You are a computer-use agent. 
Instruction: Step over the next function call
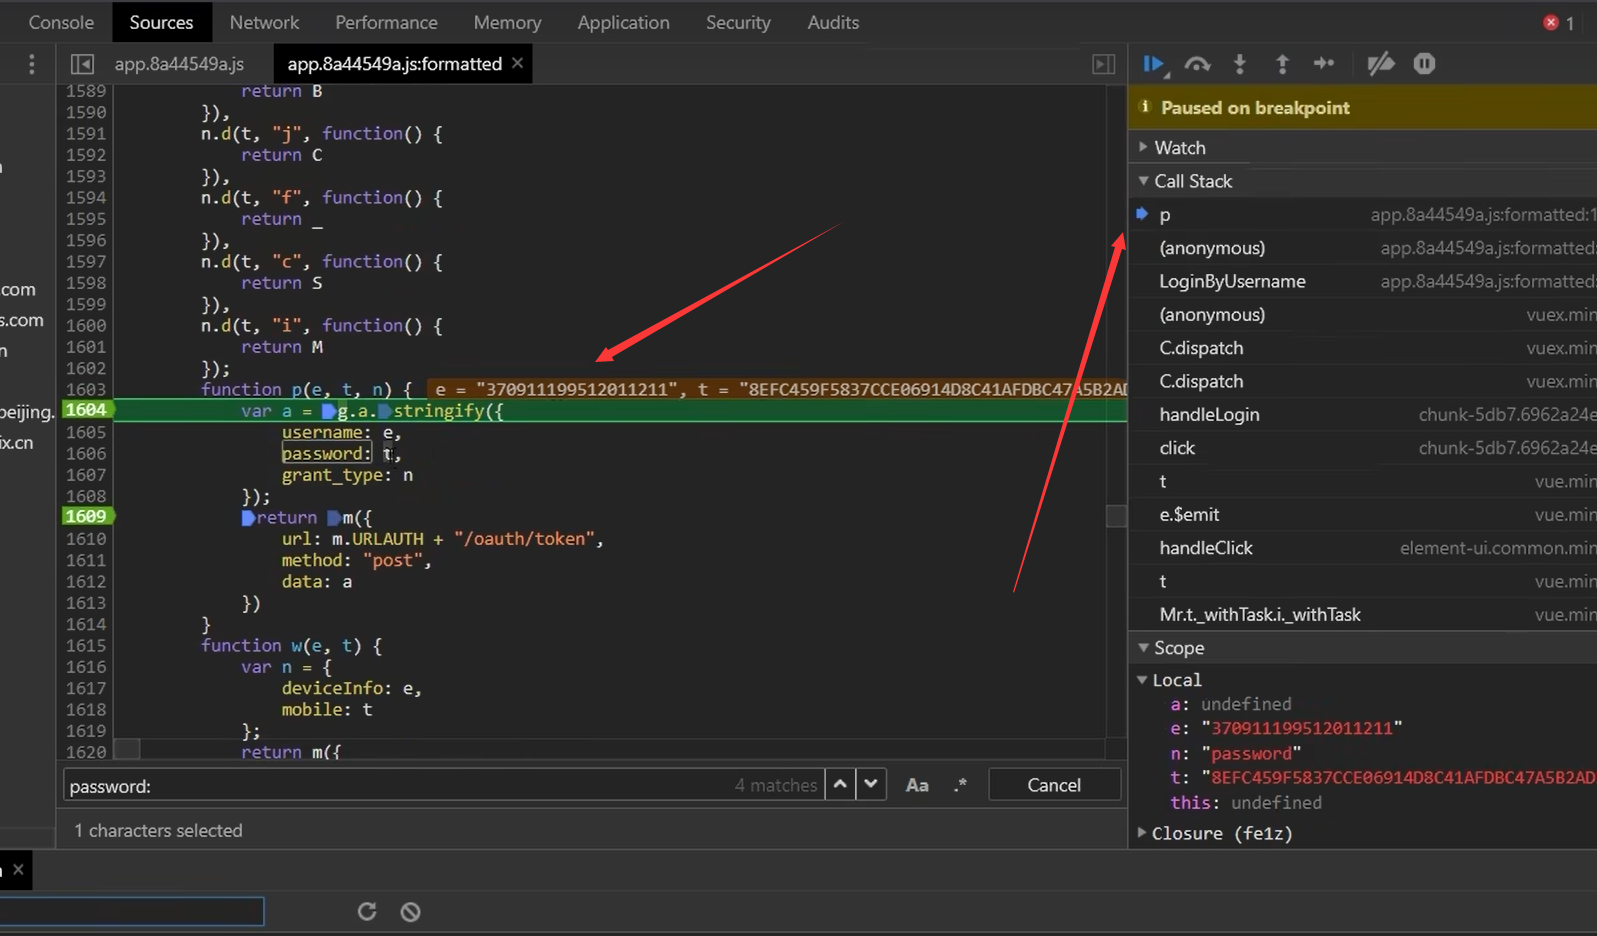pyautogui.click(x=1197, y=64)
